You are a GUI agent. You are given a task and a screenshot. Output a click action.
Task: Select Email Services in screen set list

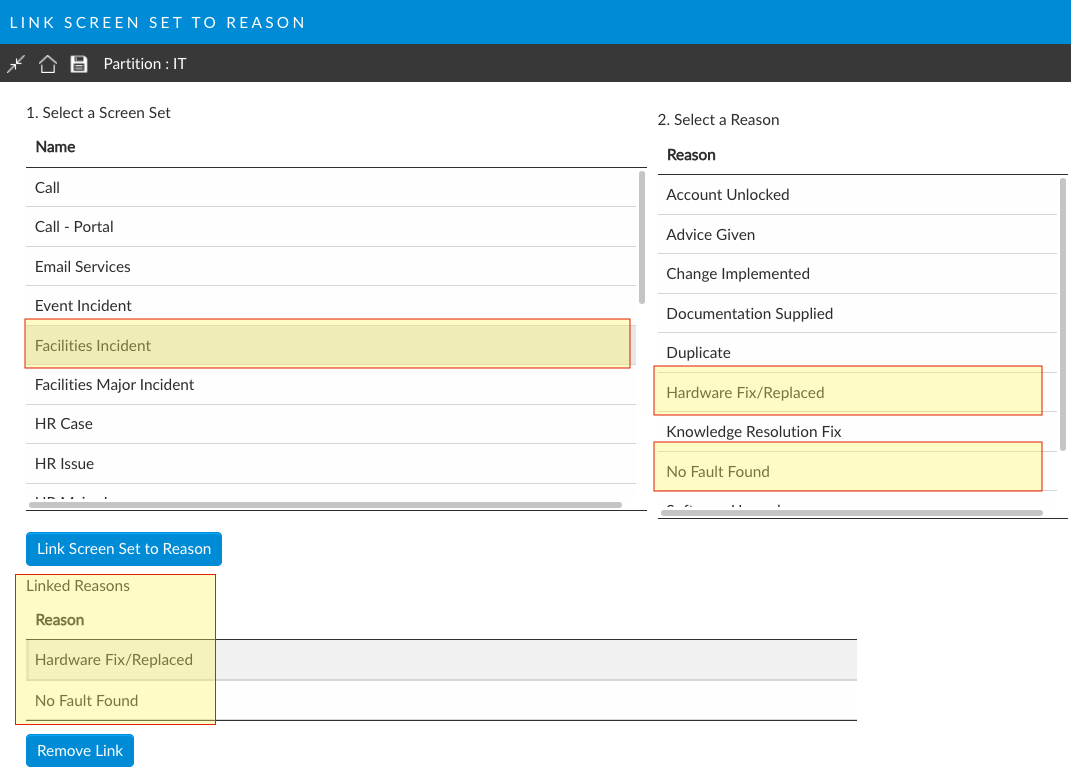(x=82, y=267)
